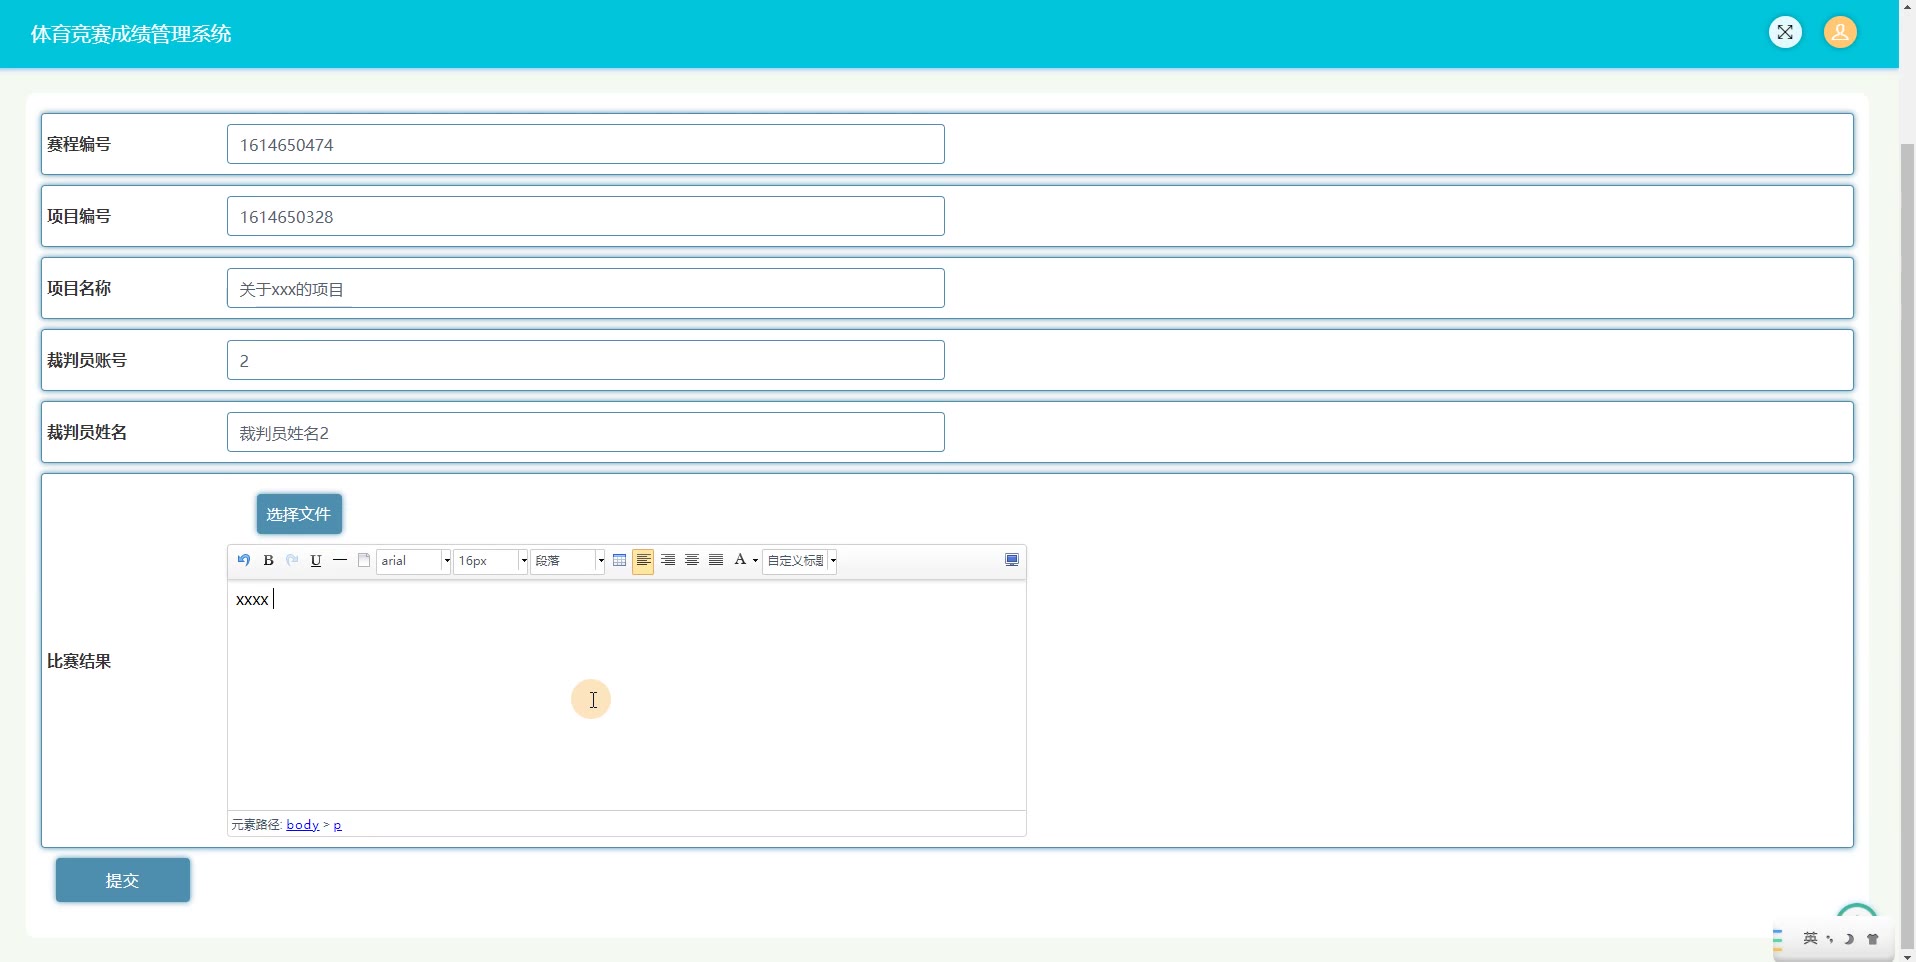Click the 裁判员账号 input field
The width and height of the screenshot is (1916, 962).
[x=586, y=360]
